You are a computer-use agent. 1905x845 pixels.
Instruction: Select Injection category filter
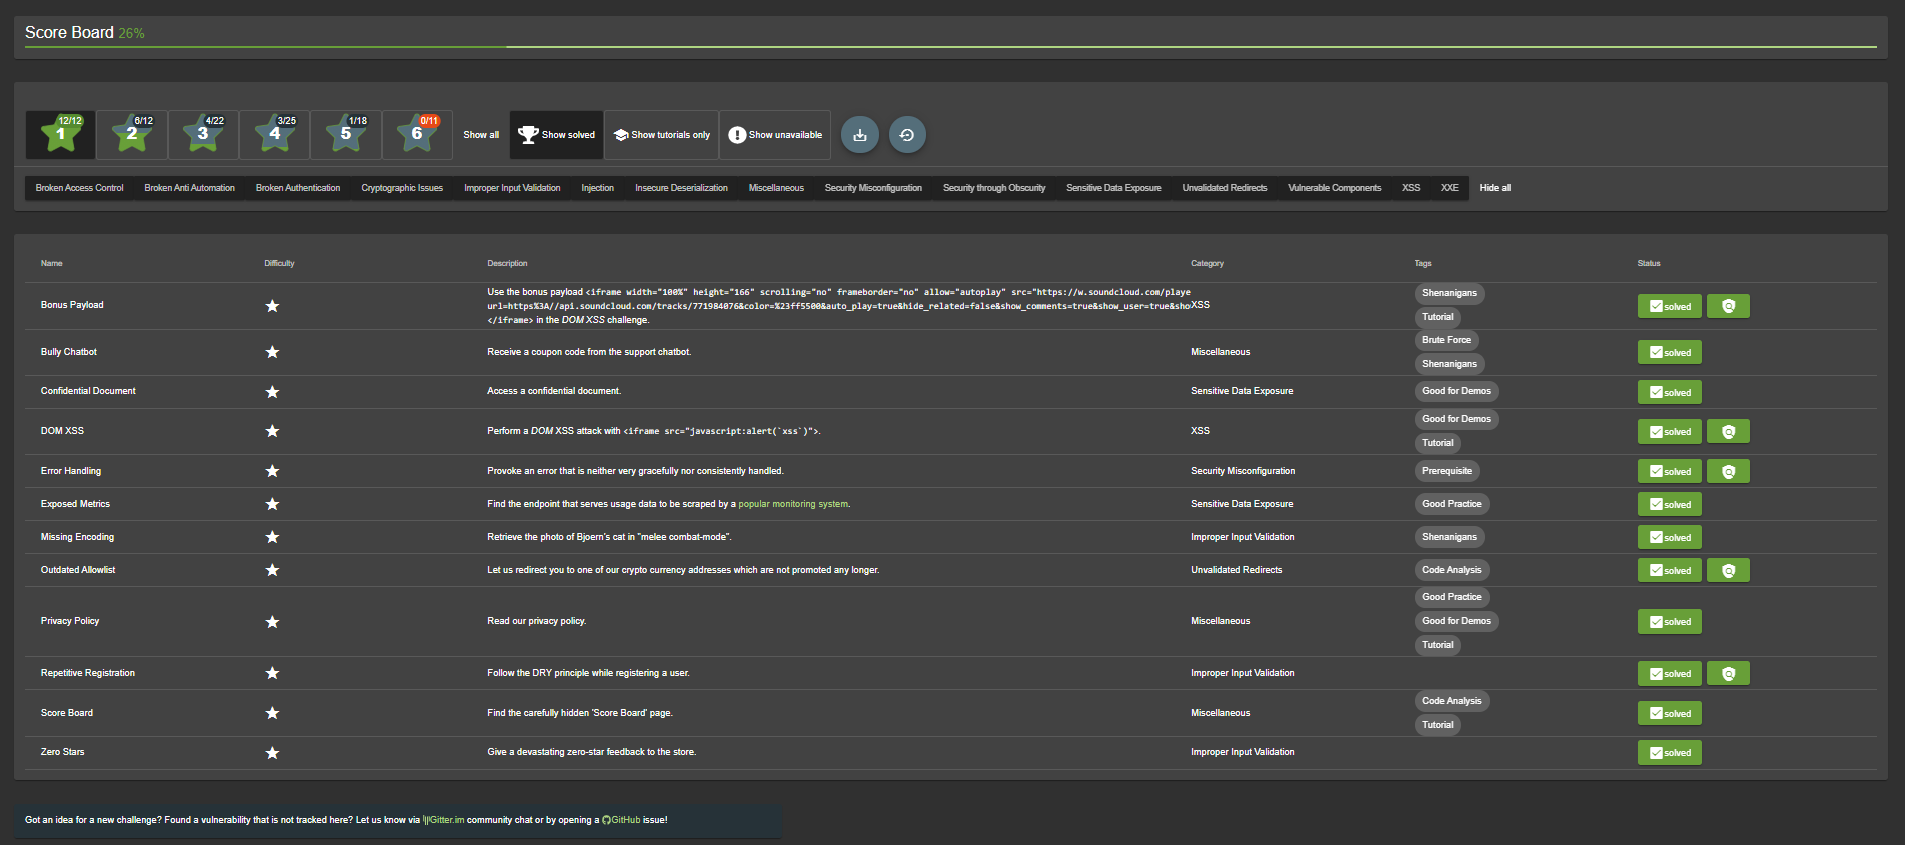click(598, 188)
